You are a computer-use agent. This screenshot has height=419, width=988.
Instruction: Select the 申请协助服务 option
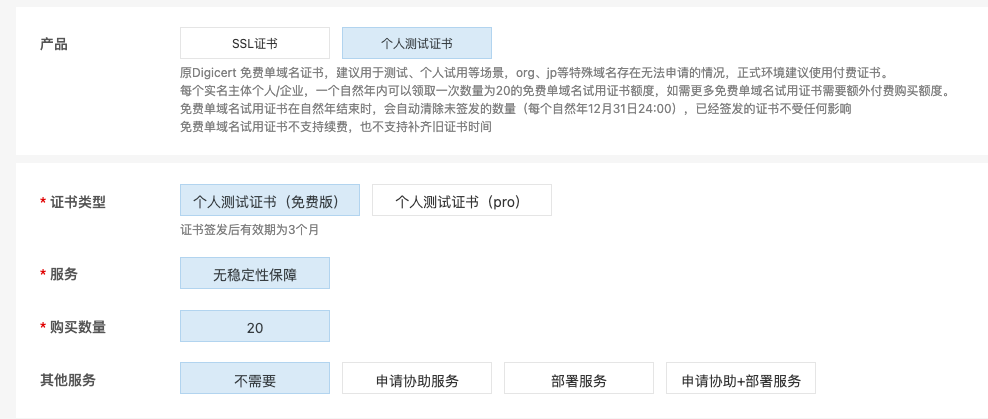pyautogui.click(x=417, y=380)
